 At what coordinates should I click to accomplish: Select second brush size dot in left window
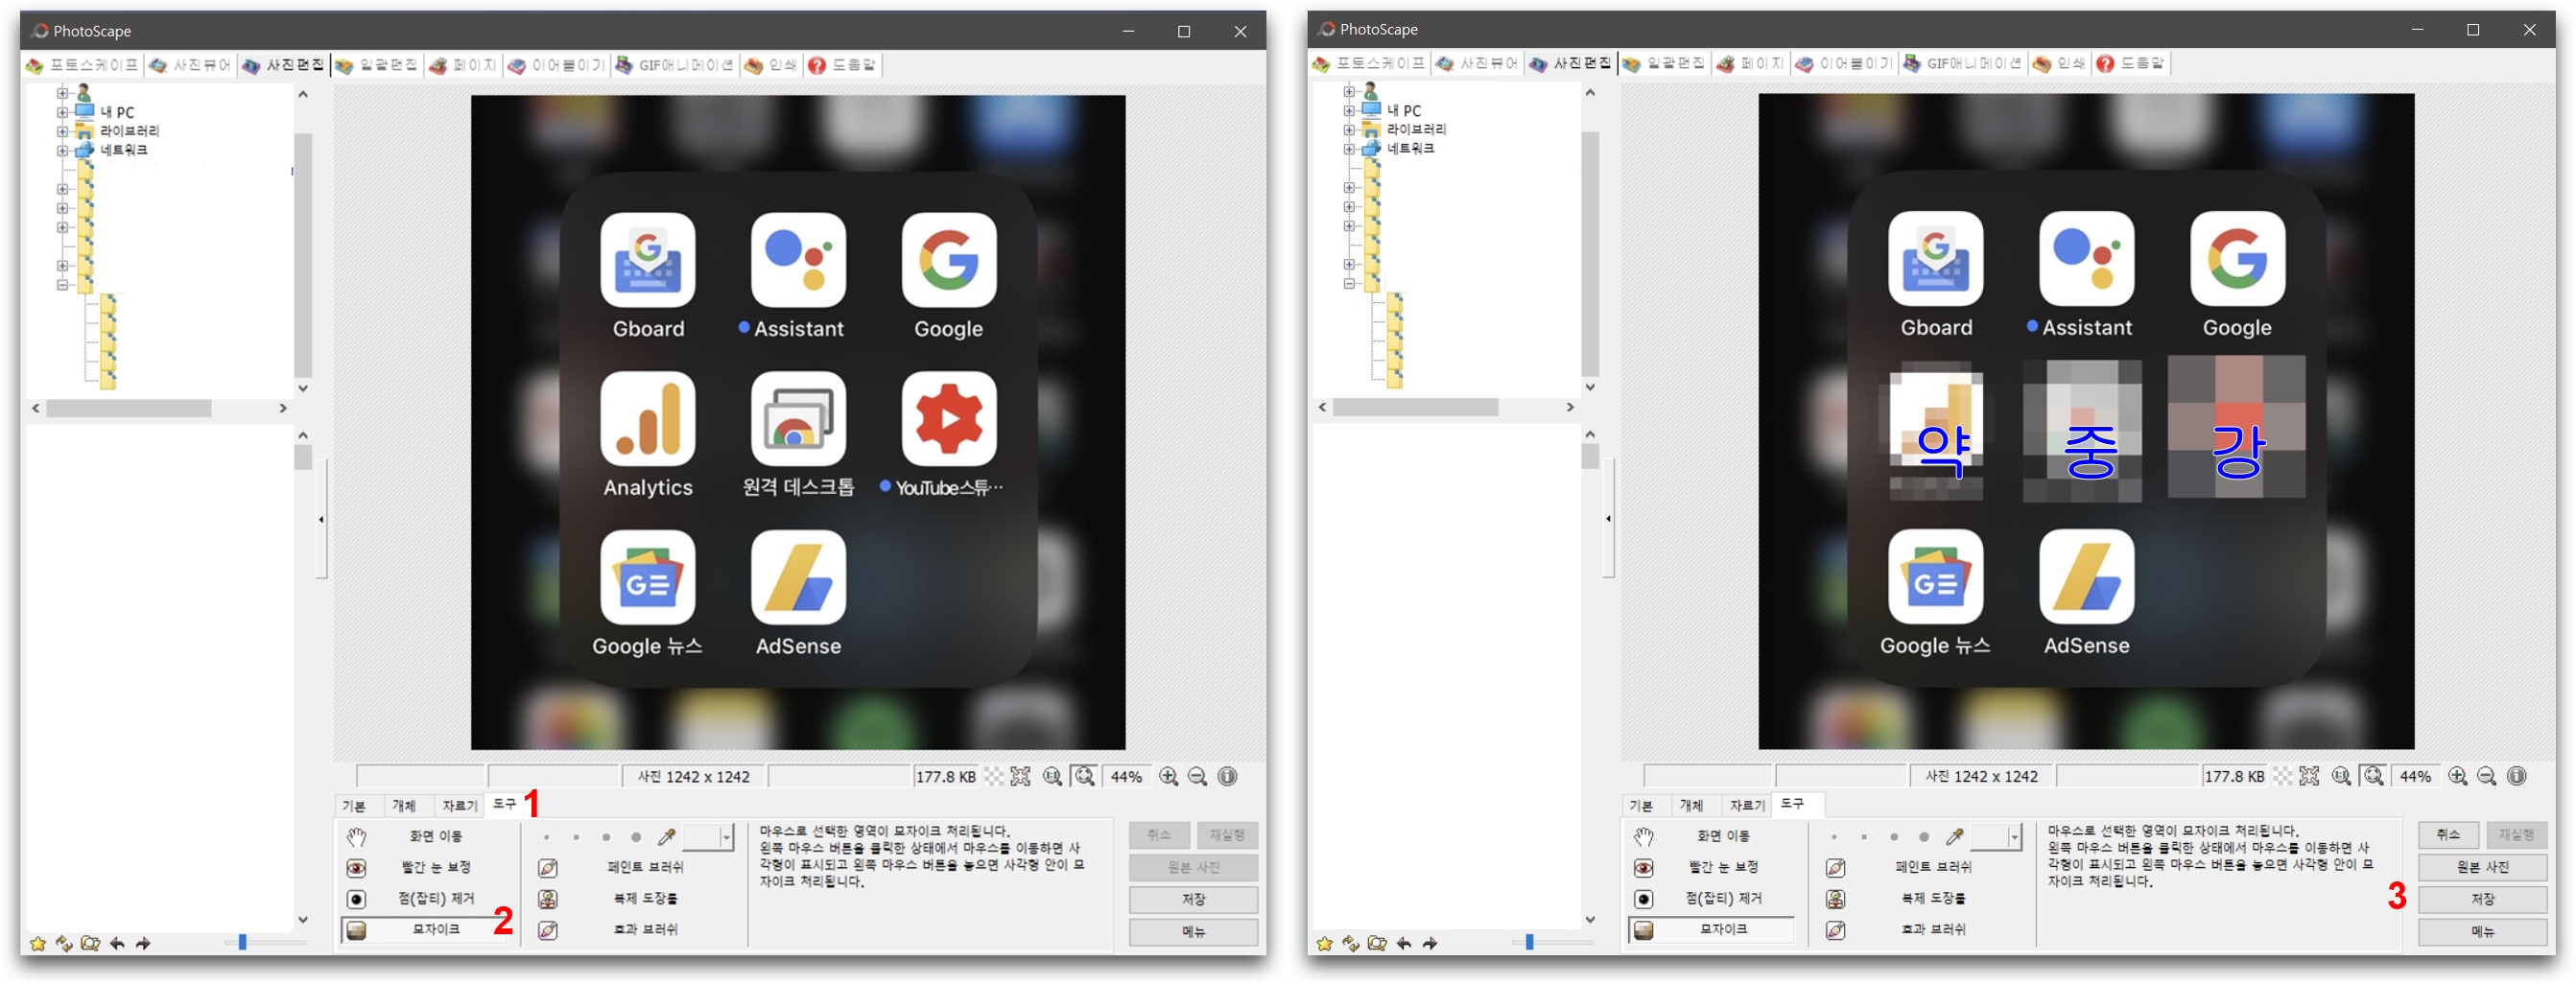(576, 837)
